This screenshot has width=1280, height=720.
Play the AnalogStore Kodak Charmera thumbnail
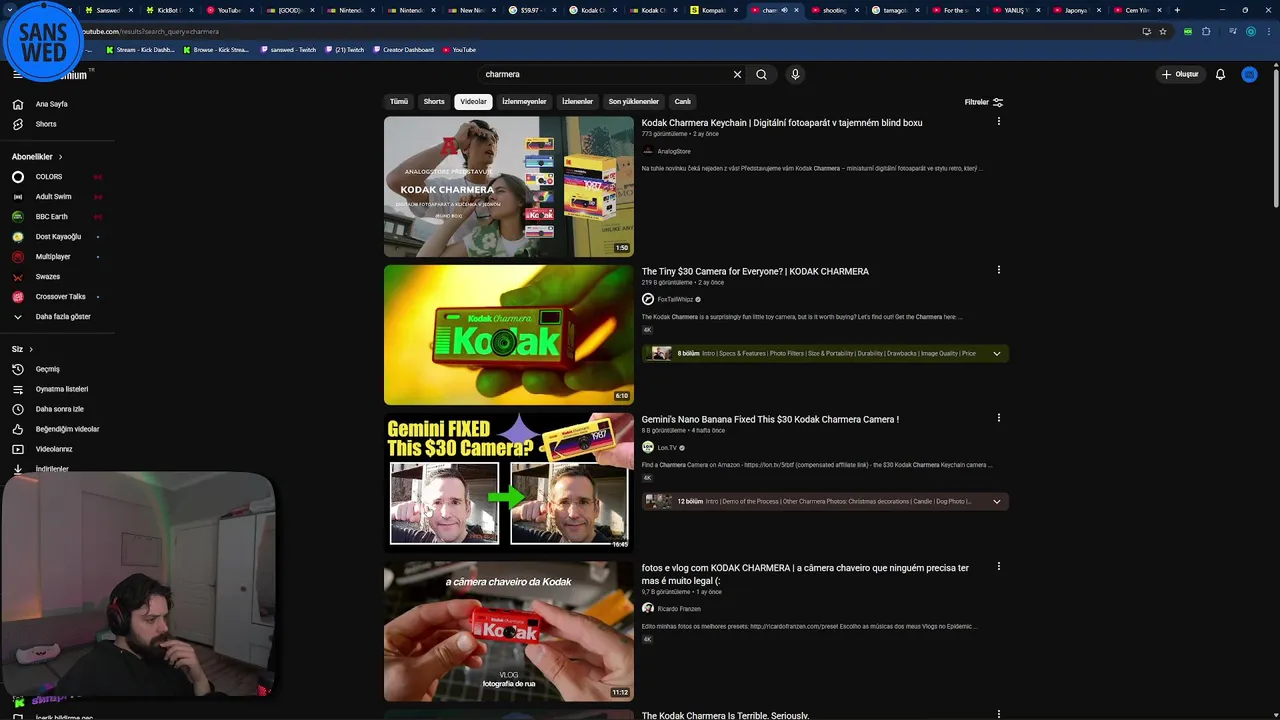click(x=509, y=187)
